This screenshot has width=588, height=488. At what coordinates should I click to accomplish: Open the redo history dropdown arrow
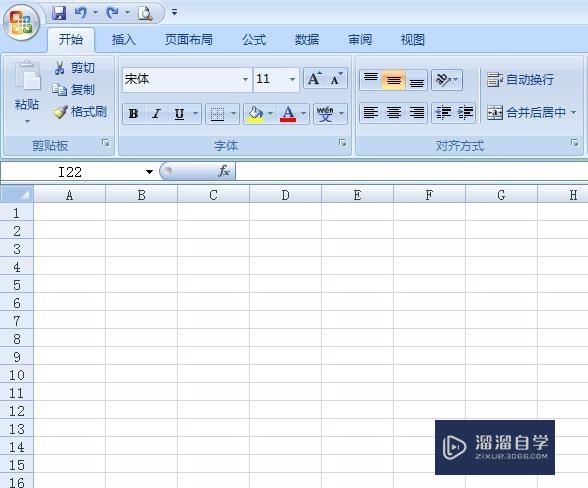click(128, 13)
